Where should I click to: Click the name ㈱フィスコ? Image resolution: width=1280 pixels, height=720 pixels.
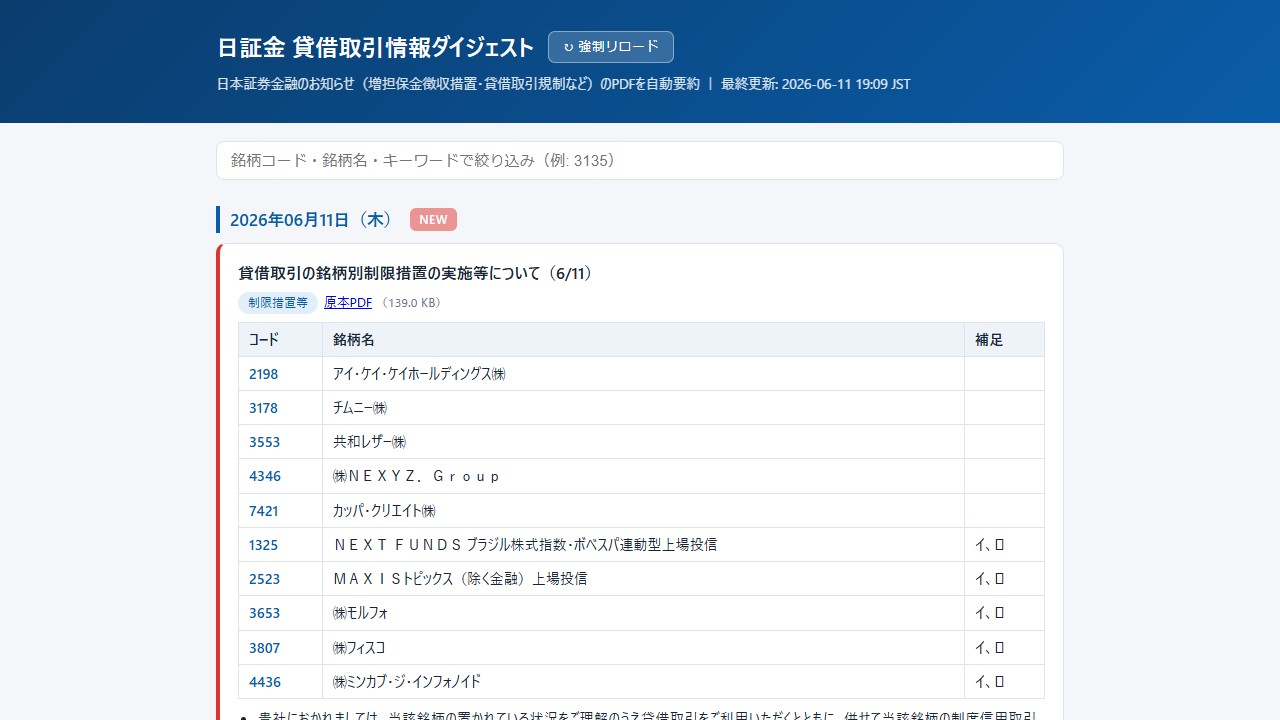point(359,648)
